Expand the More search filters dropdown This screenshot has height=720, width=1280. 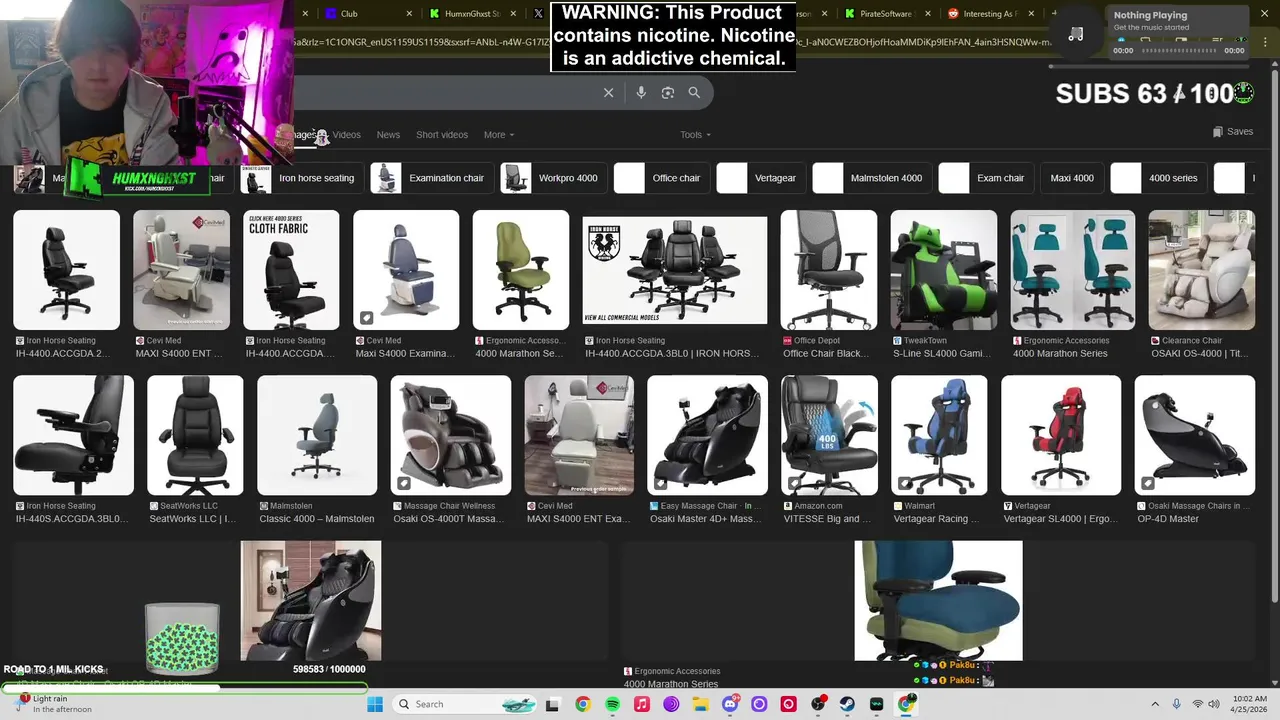499,134
